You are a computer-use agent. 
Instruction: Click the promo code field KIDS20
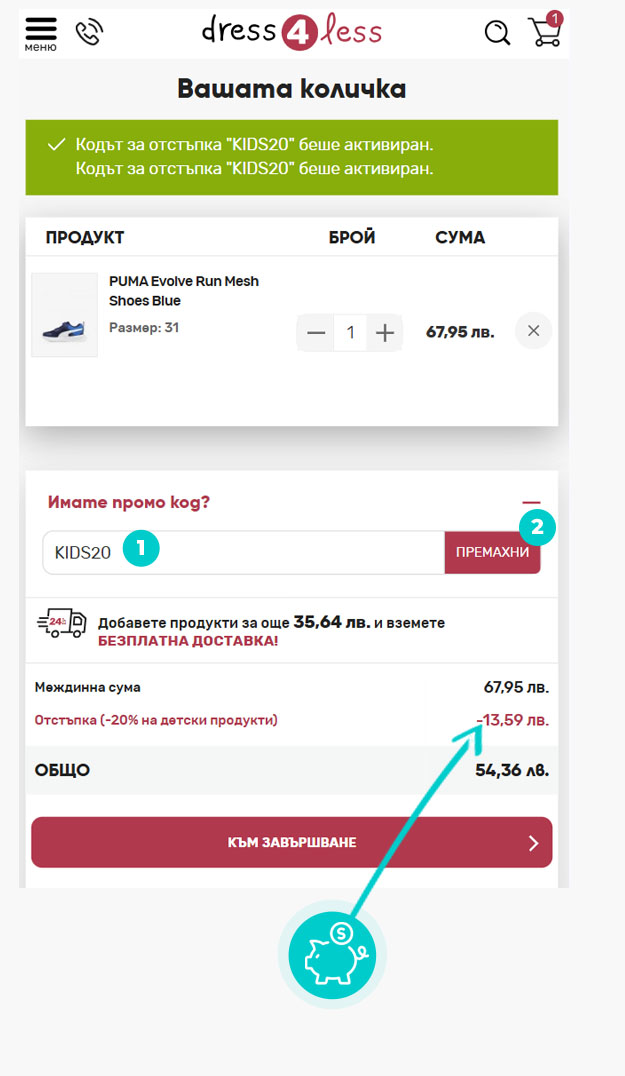[244, 552]
